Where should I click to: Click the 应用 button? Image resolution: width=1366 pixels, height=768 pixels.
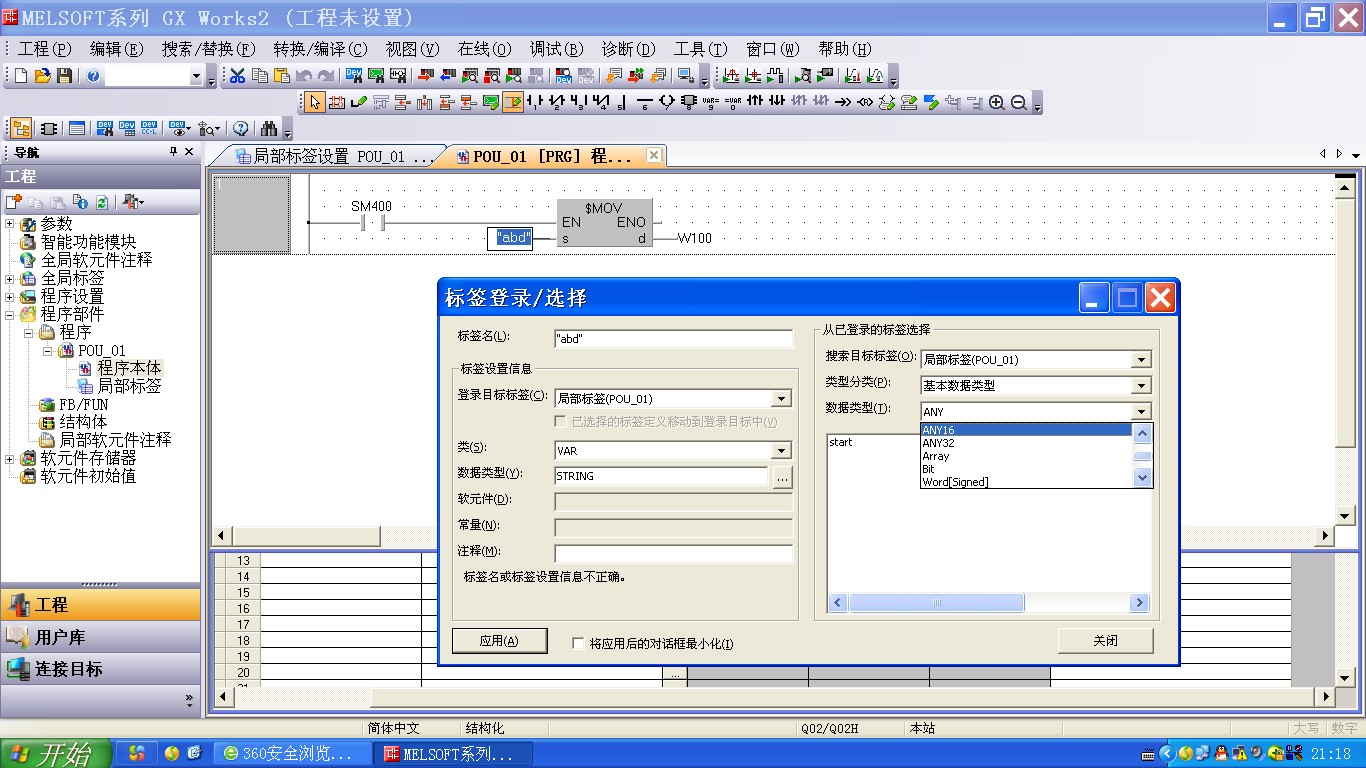(499, 641)
